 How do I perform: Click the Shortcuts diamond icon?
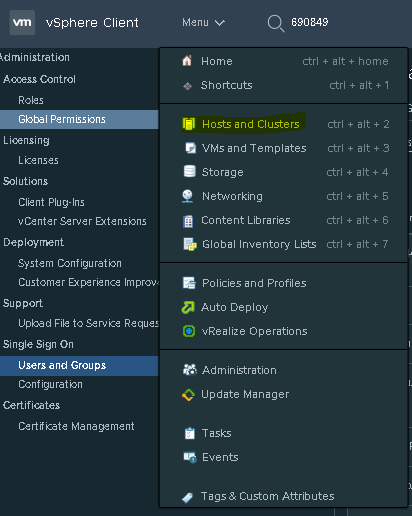pos(187,86)
